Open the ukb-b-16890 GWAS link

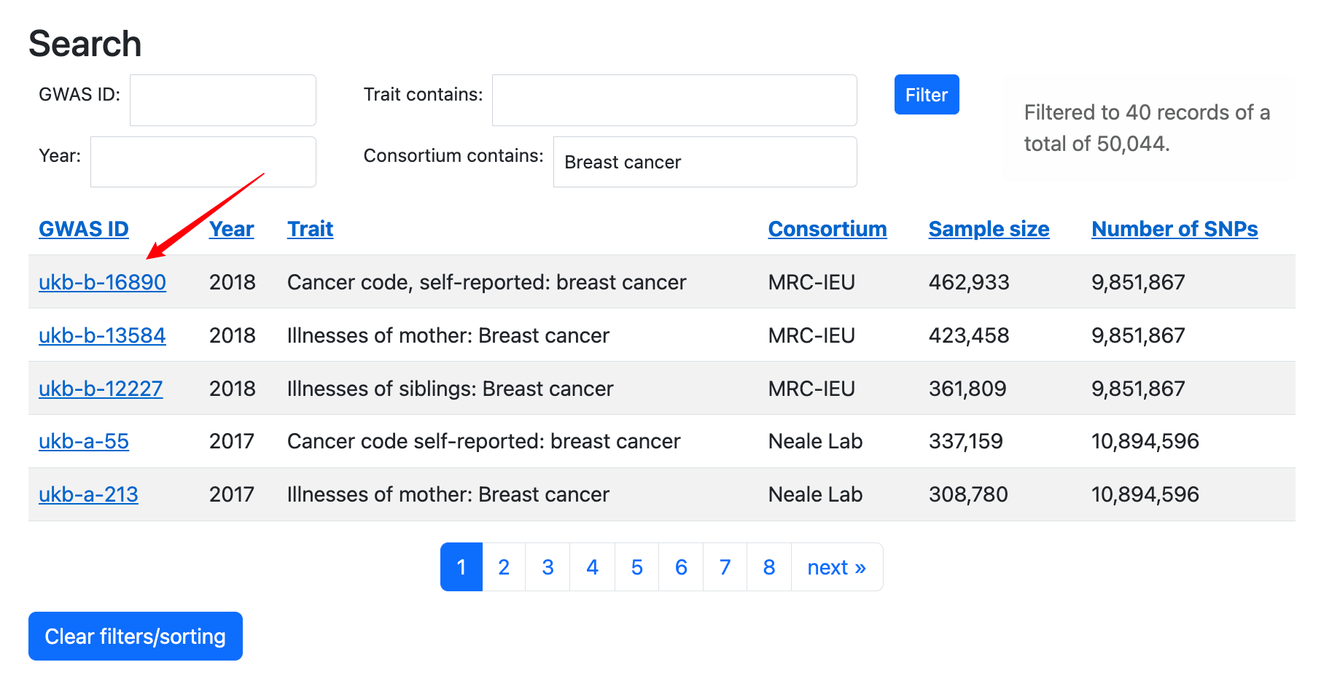102,282
